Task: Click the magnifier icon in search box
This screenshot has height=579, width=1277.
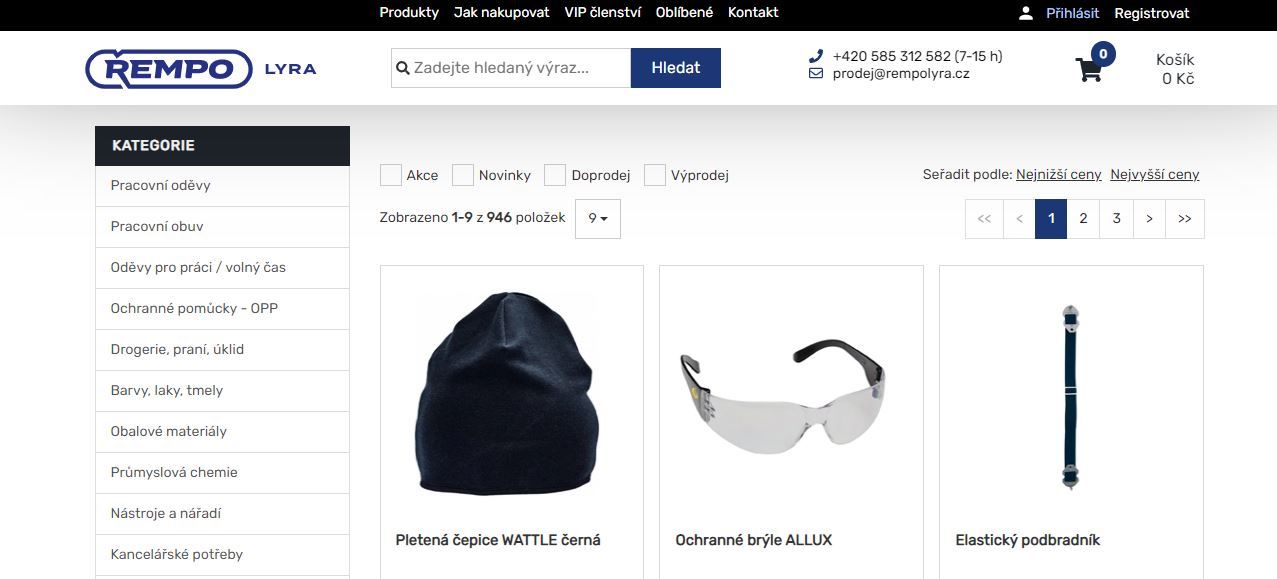Action: pyautogui.click(x=403, y=69)
